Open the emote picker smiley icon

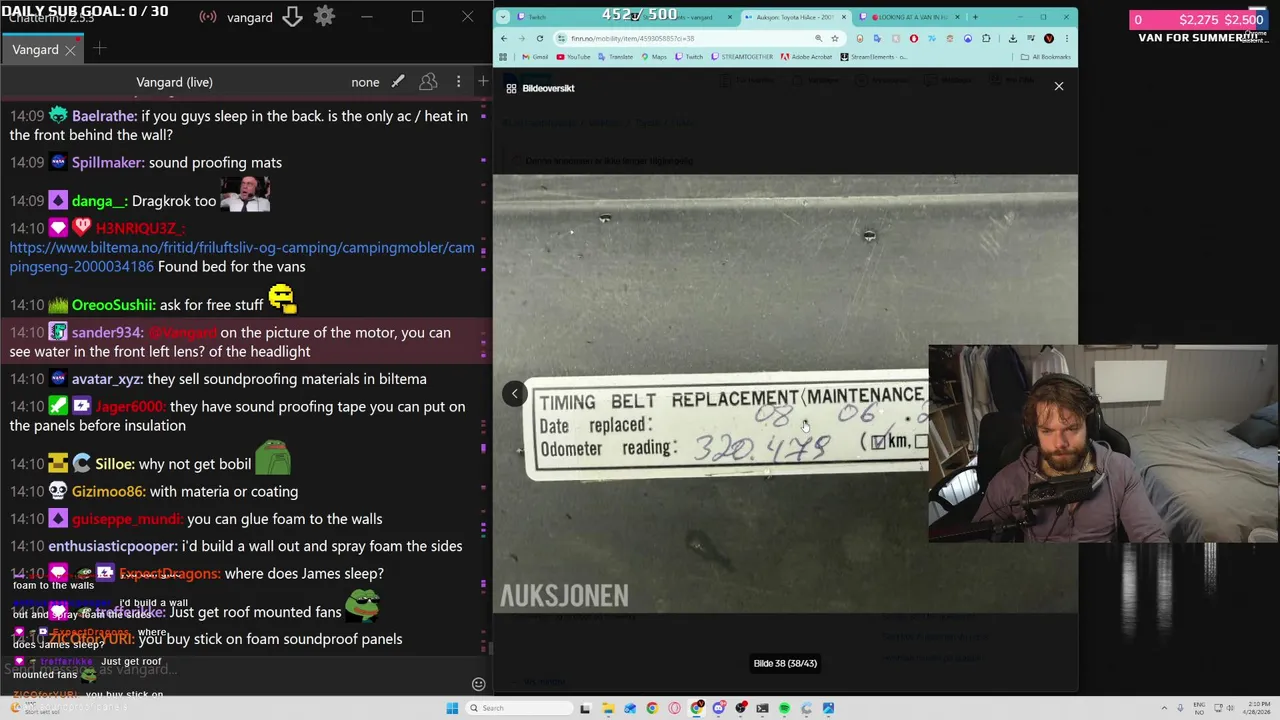(478, 684)
